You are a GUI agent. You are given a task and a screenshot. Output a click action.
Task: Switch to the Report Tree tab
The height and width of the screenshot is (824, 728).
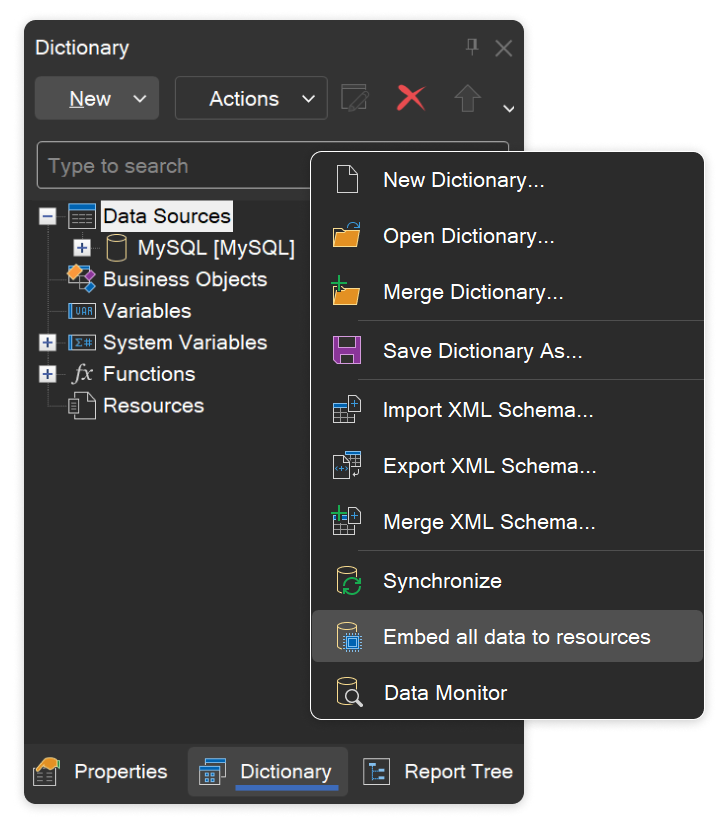pyautogui.click(x=437, y=771)
